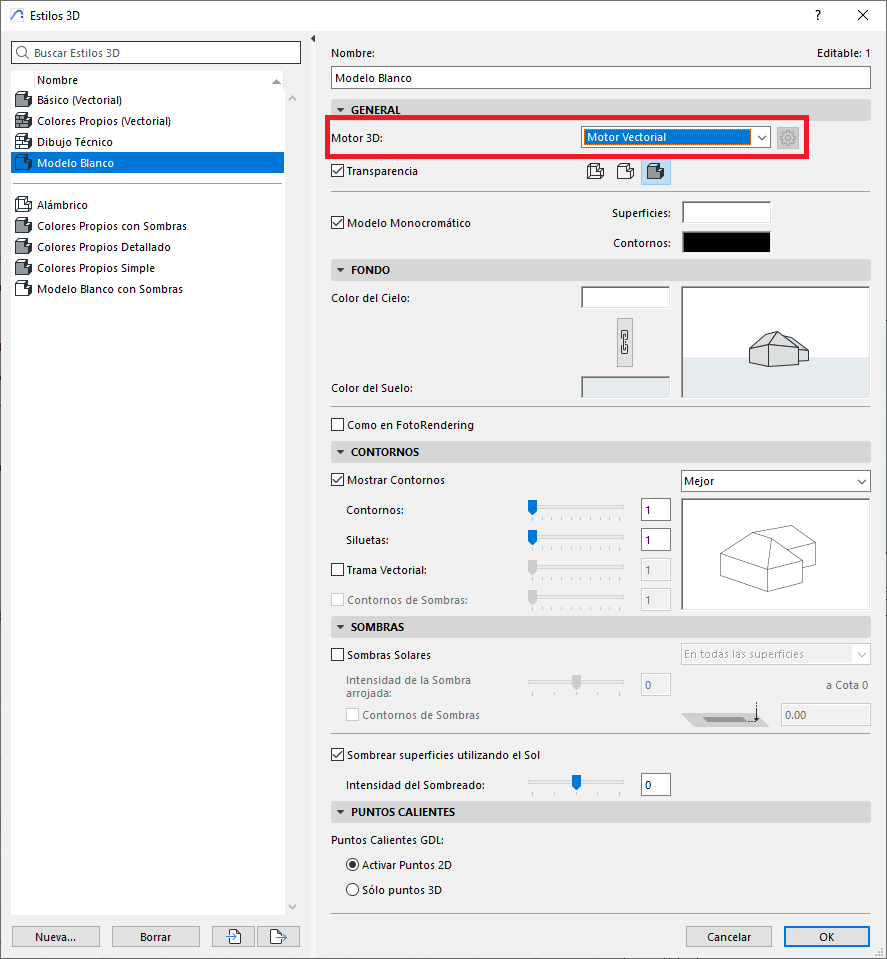Click the export 3D styles icon button
The width and height of the screenshot is (887, 959).
pyautogui.click(x=278, y=937)
